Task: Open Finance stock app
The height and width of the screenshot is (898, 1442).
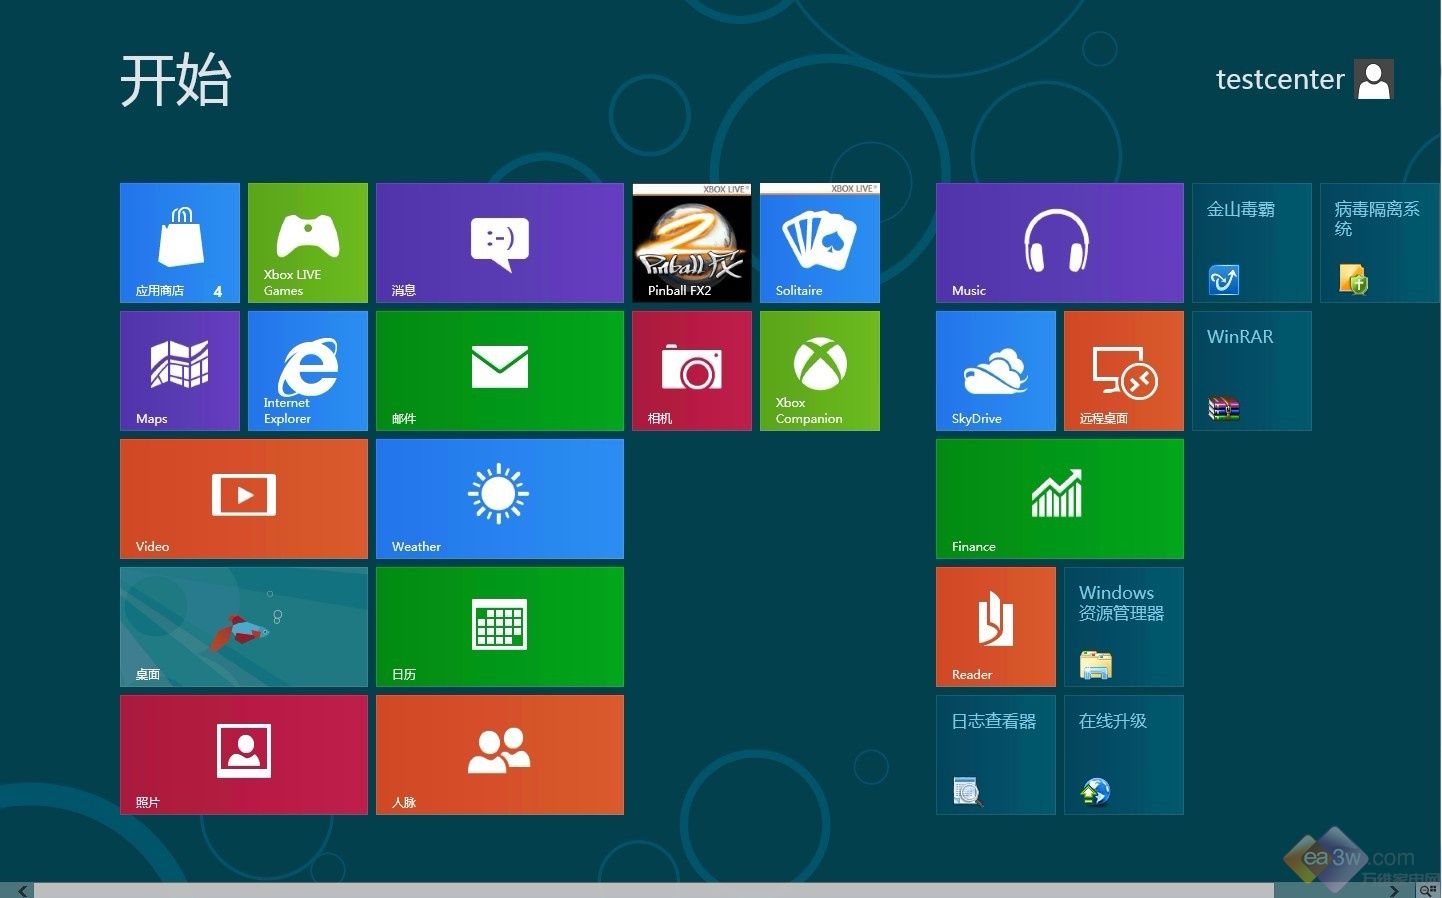Action: pyautogui.click(x=1059, y=498)
